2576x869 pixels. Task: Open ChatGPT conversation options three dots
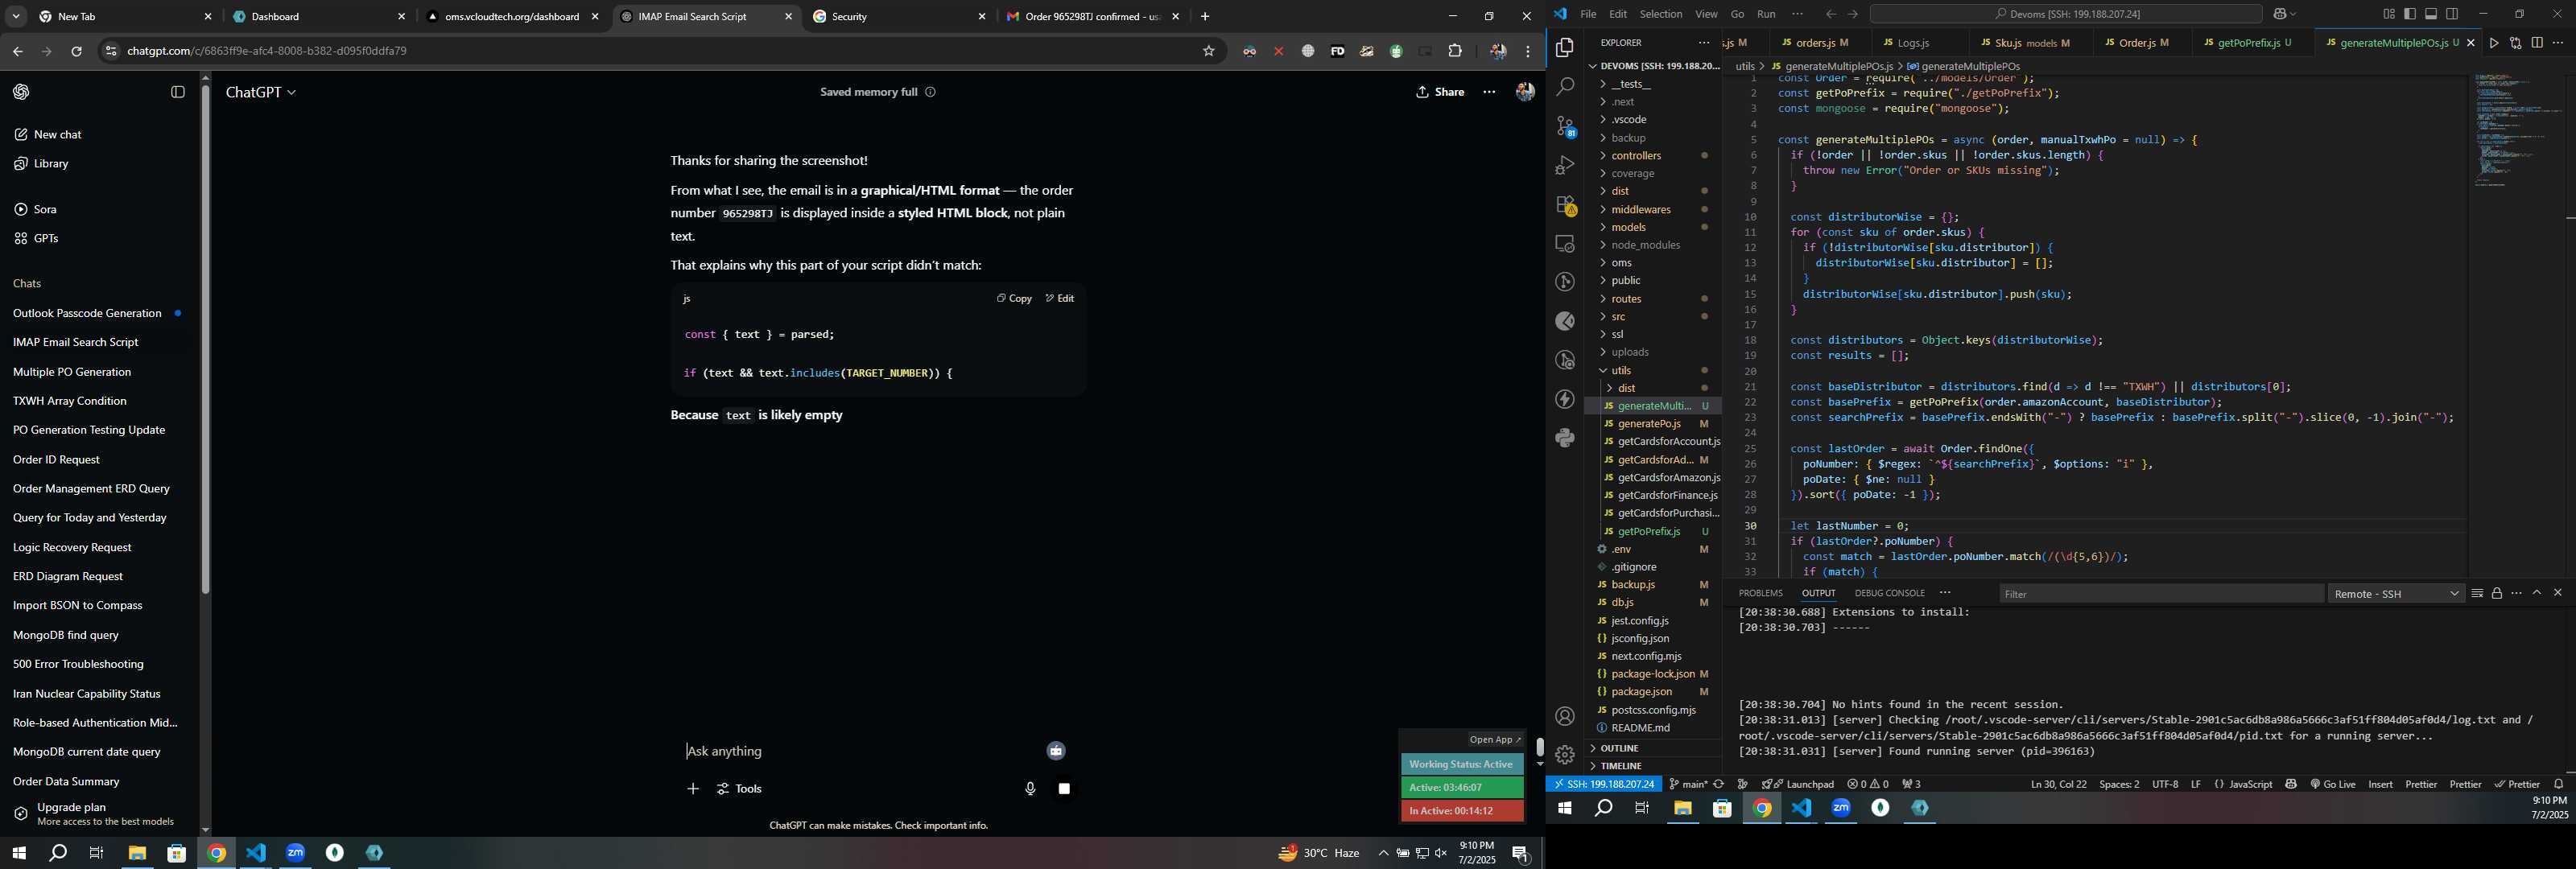coord(1489,92)
